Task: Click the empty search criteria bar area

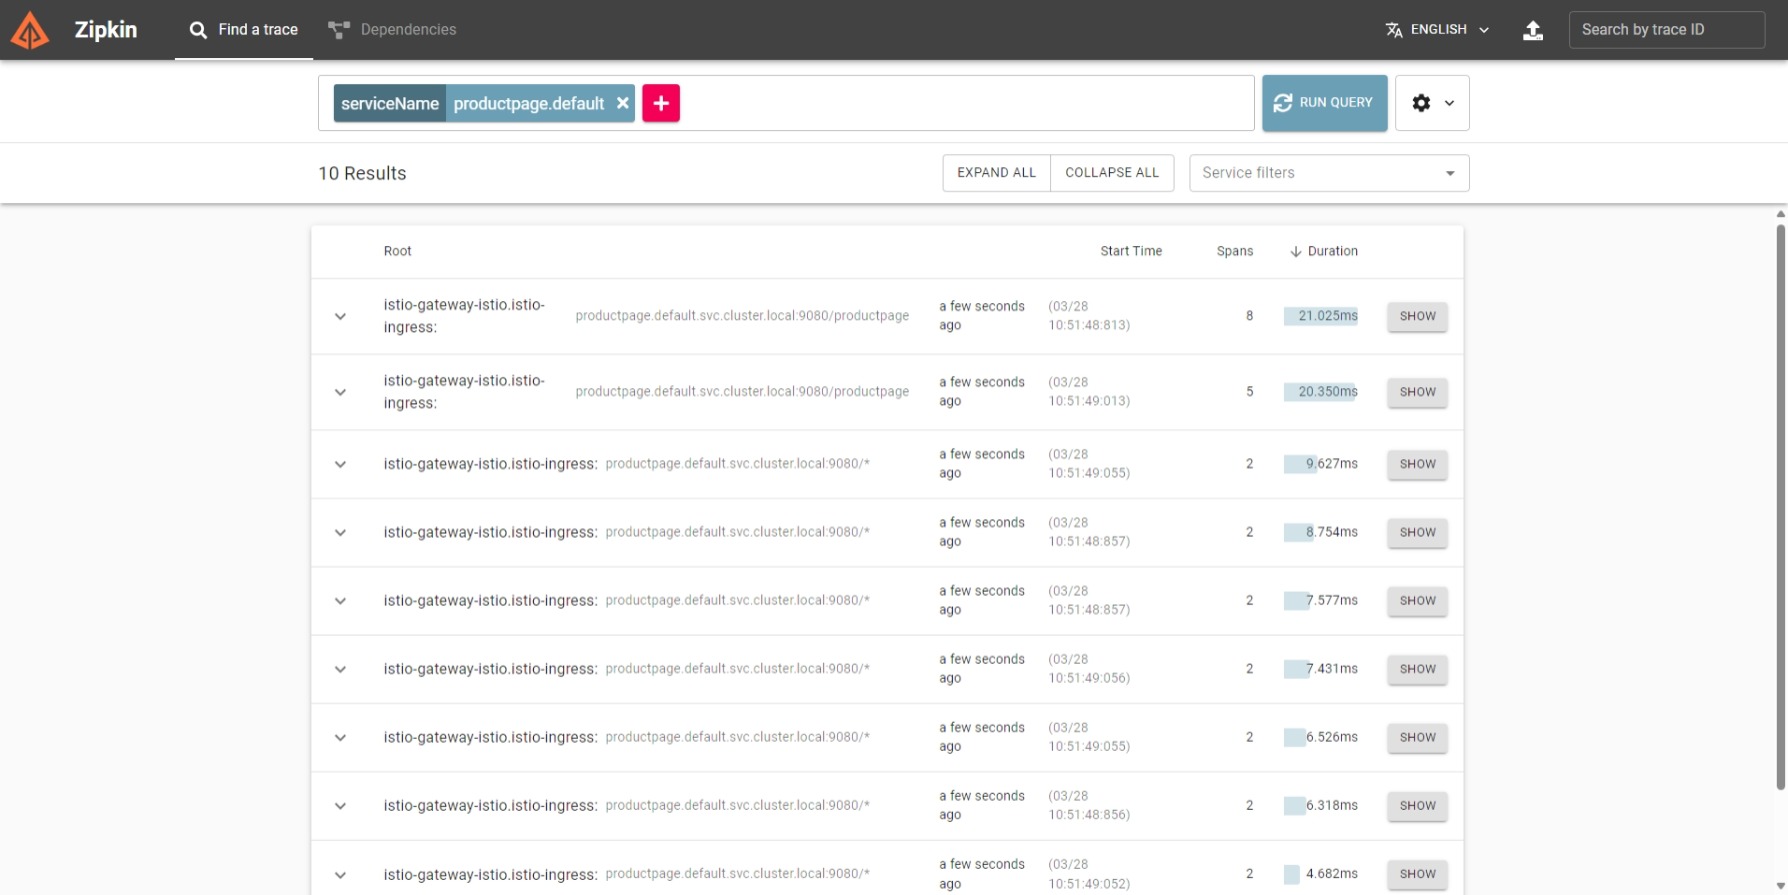Action: [965, 103]
